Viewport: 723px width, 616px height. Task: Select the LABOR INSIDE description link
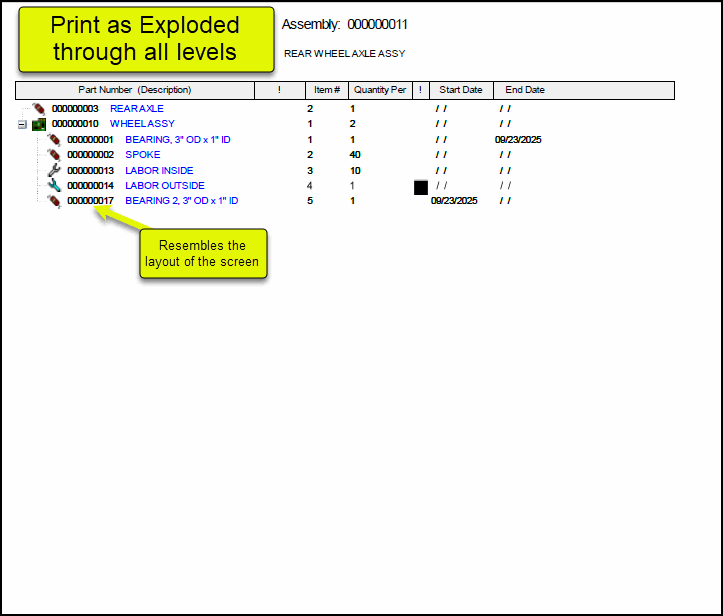click(159, 170)
